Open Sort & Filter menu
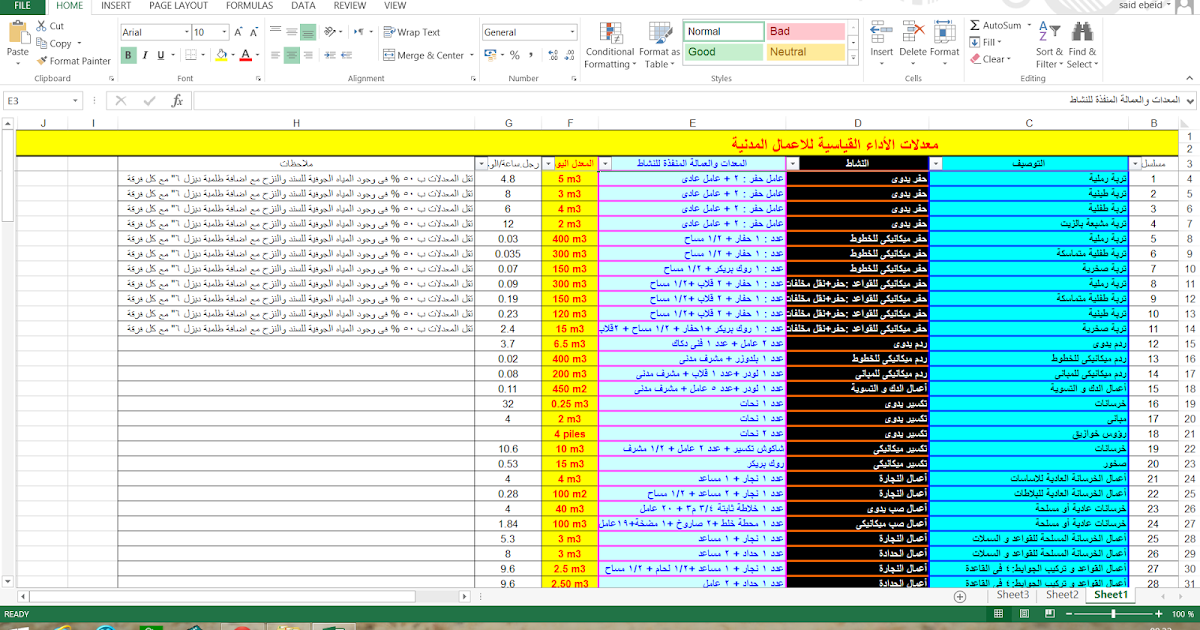The image size is (1200, 630). [x=1049, y=45]
